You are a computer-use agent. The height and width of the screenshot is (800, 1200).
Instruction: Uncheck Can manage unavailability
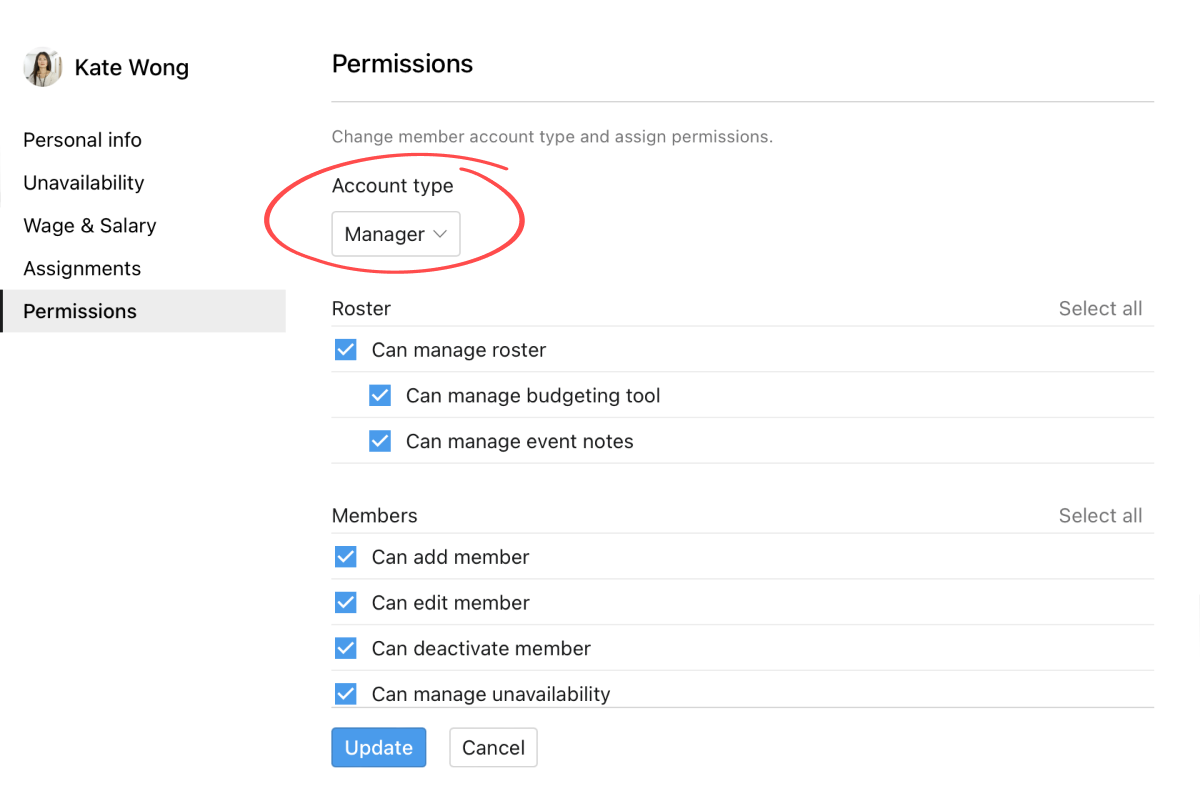[345, 693]
